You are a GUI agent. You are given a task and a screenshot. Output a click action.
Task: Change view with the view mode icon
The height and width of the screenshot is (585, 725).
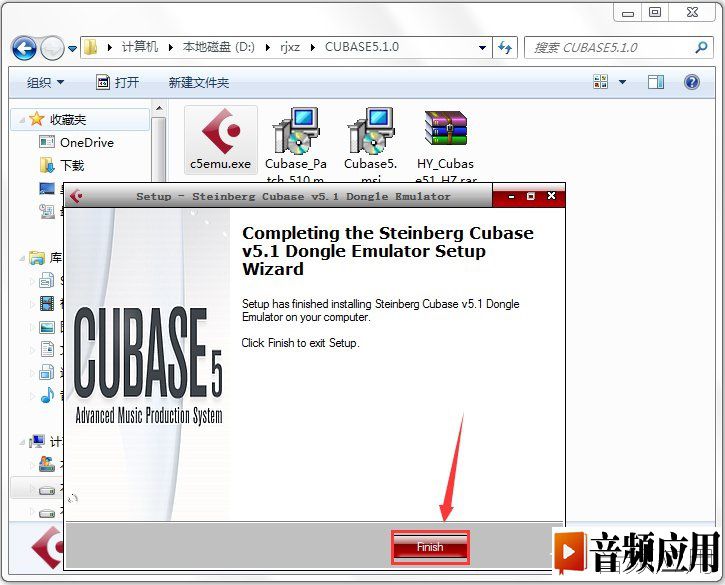(x=600, y=82)
